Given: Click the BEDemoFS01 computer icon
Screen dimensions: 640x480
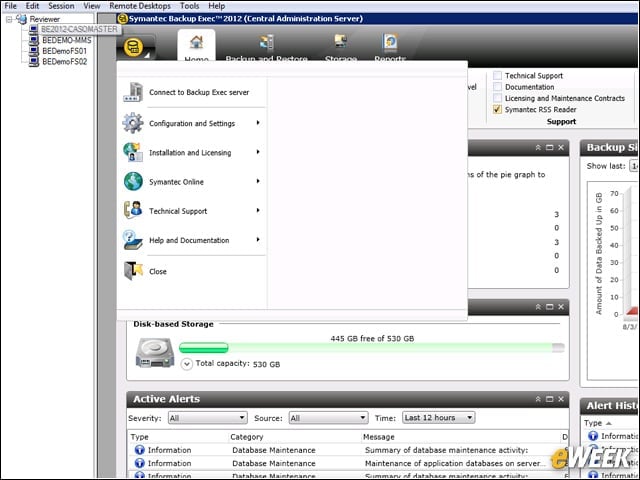Looking at the screenshot, I should point(34,51).
